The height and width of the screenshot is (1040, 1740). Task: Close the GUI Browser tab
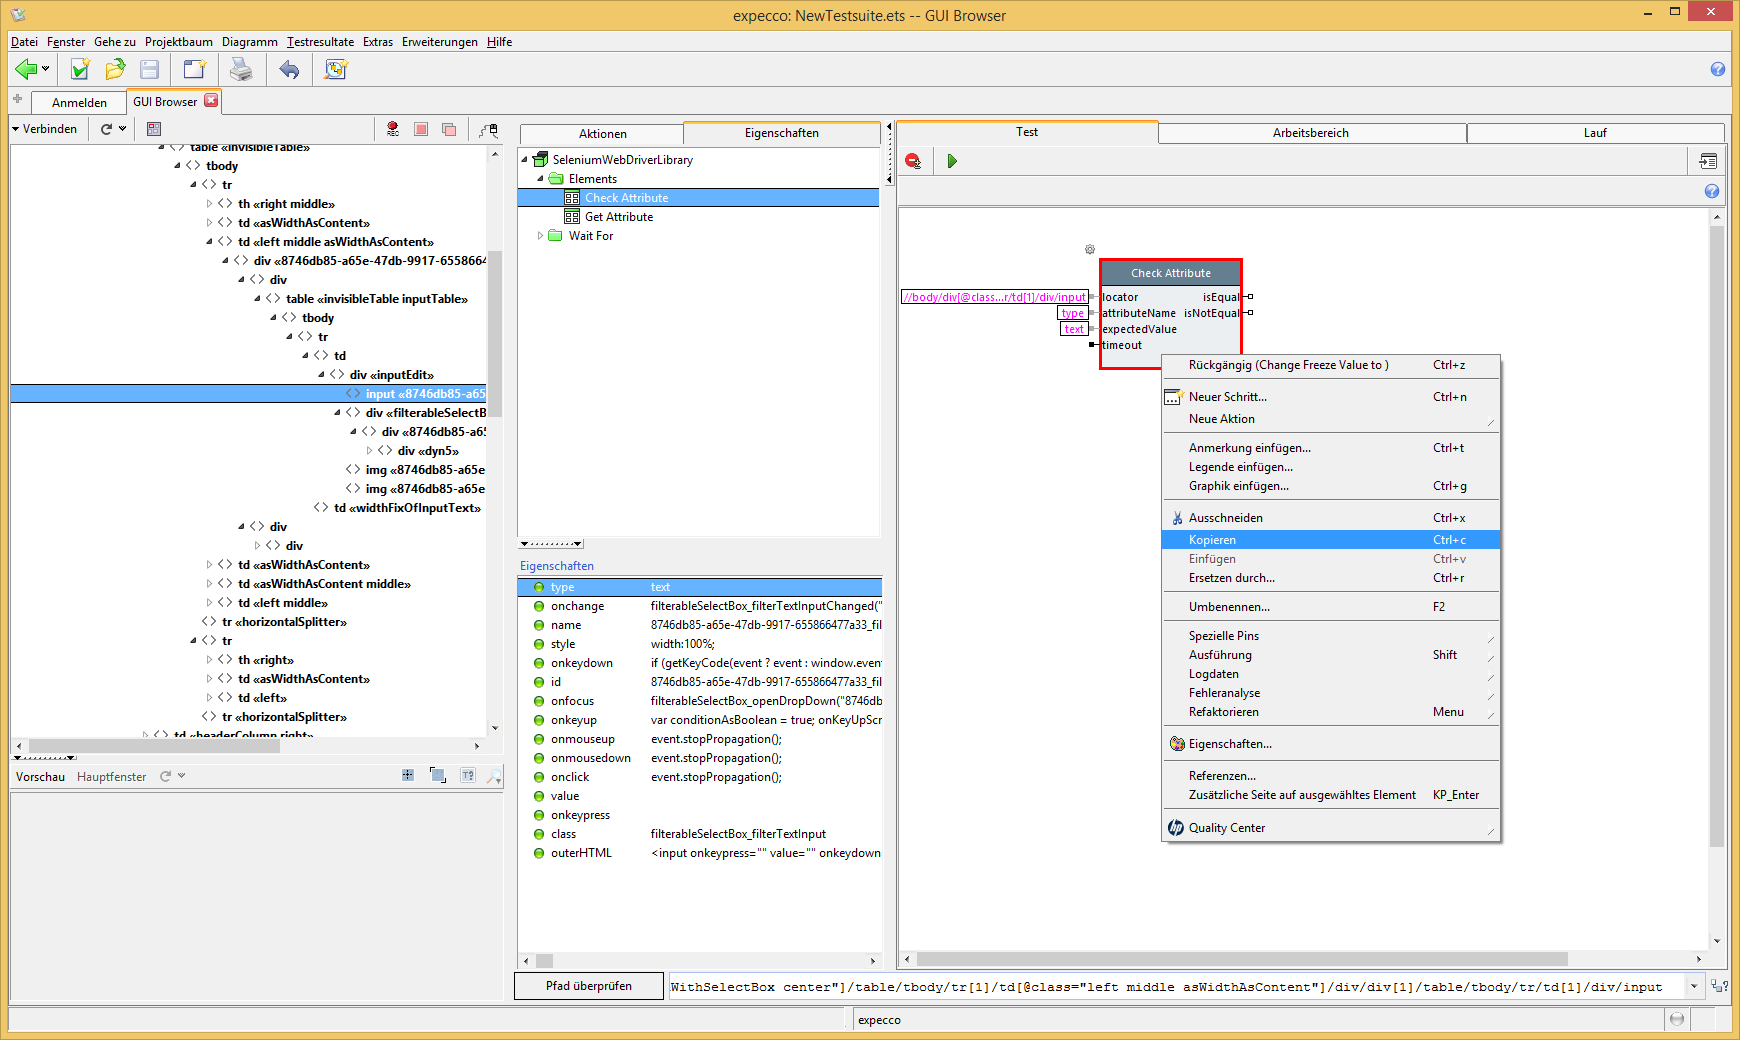coord(211,101)
